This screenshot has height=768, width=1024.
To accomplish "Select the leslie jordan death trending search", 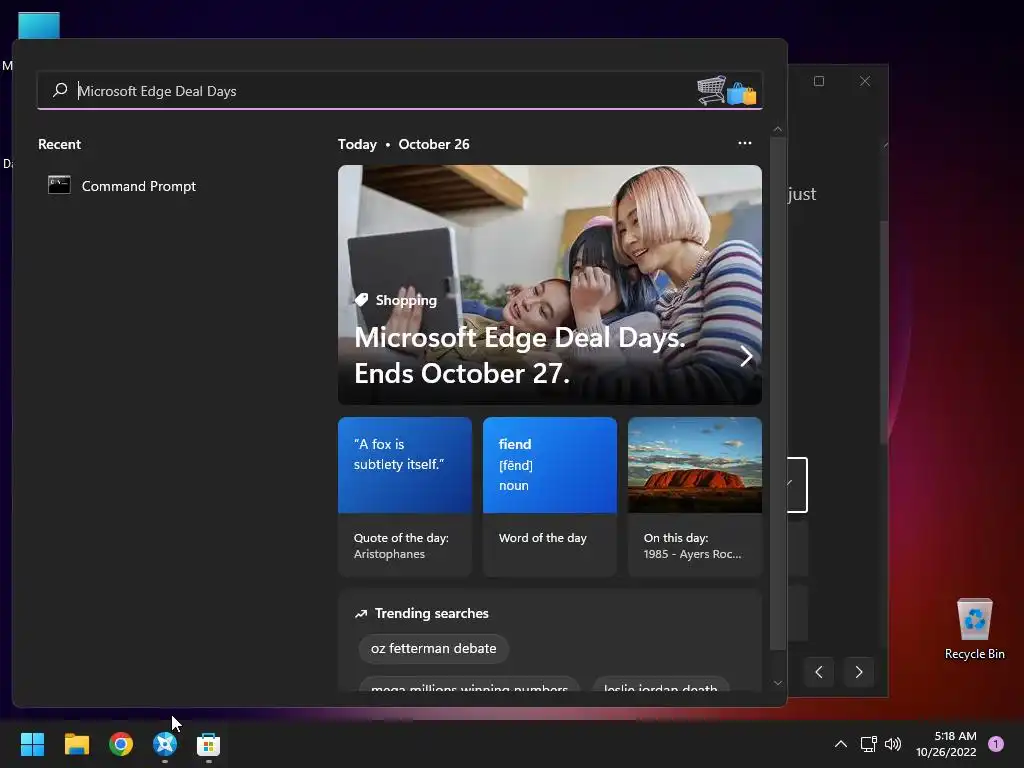I will pos(660,685).
